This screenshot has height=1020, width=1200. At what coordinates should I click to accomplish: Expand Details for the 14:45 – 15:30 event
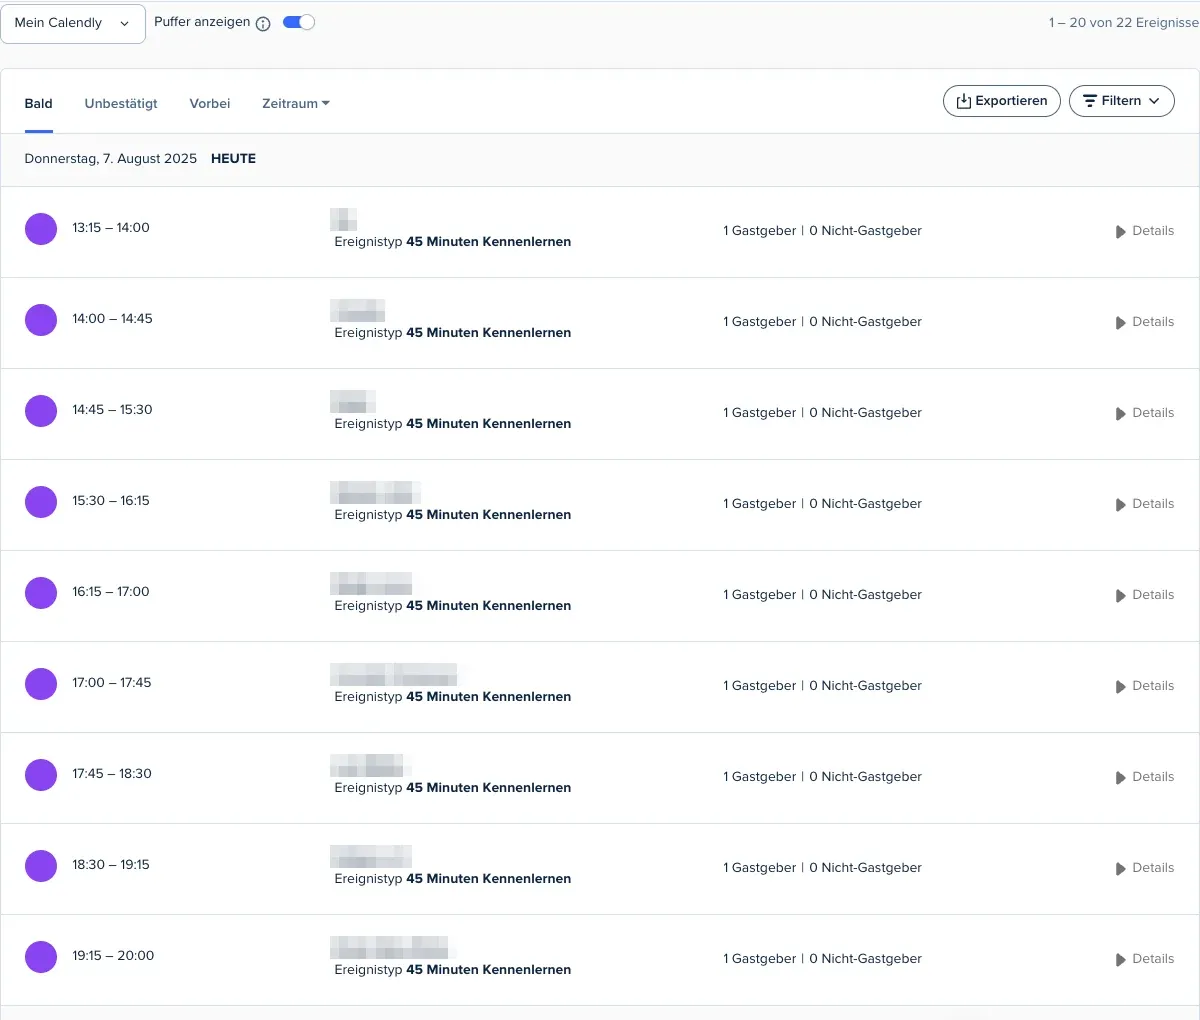(1145, 413)
